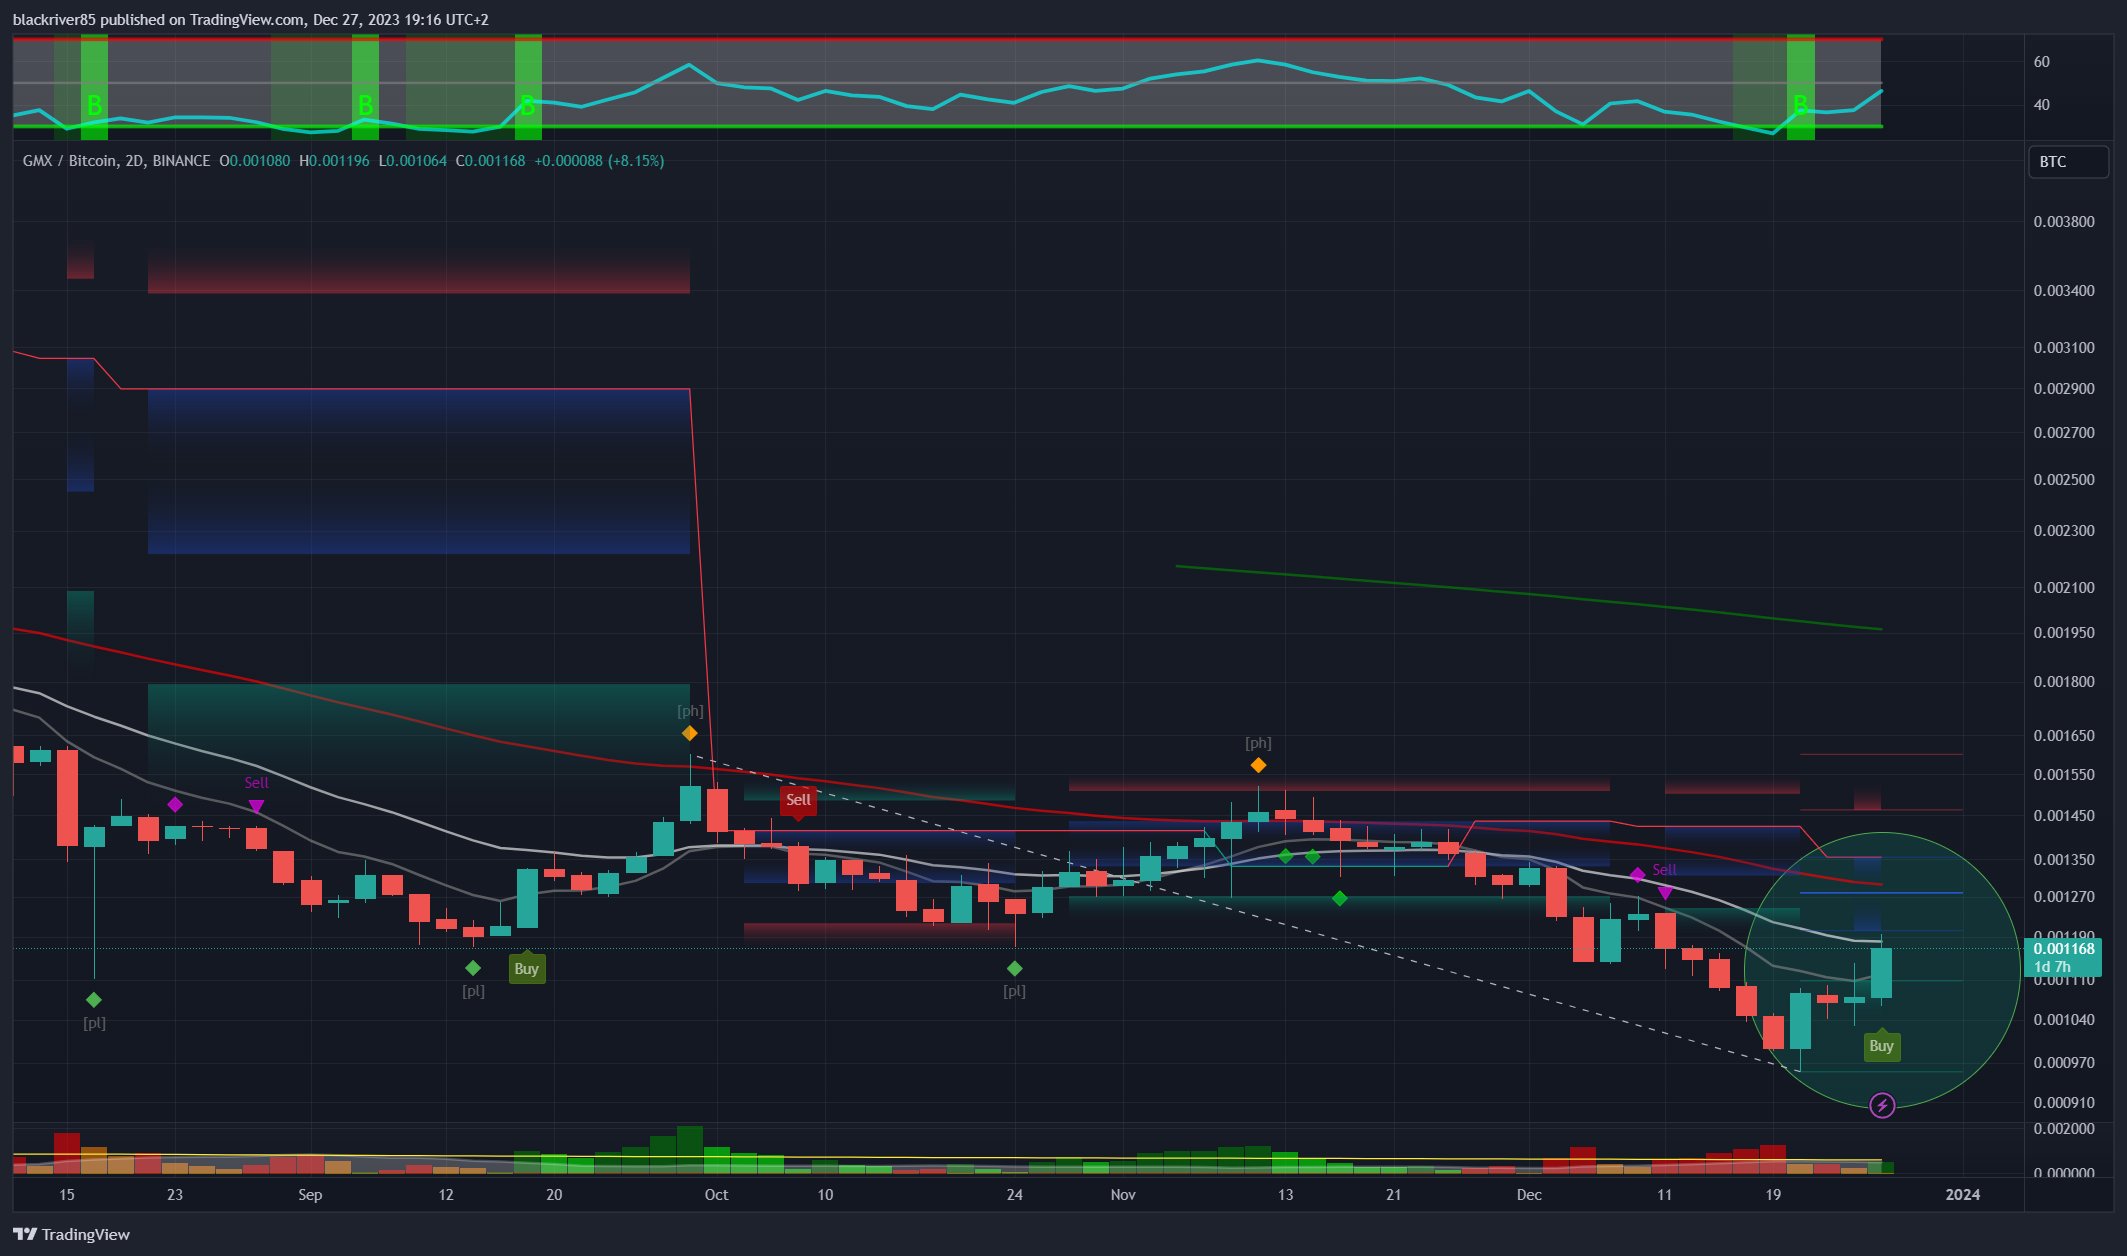The image size is (2127, 1256).
Task: Click the latest teal candle inside the circle
Action: 1881,973
